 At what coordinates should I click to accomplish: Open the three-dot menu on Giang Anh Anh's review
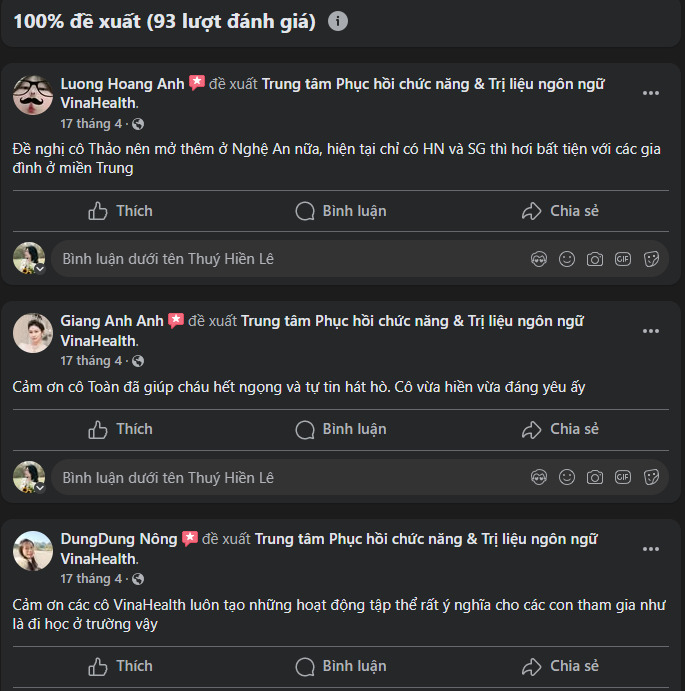pyautogui.click(x=651, y=331)
